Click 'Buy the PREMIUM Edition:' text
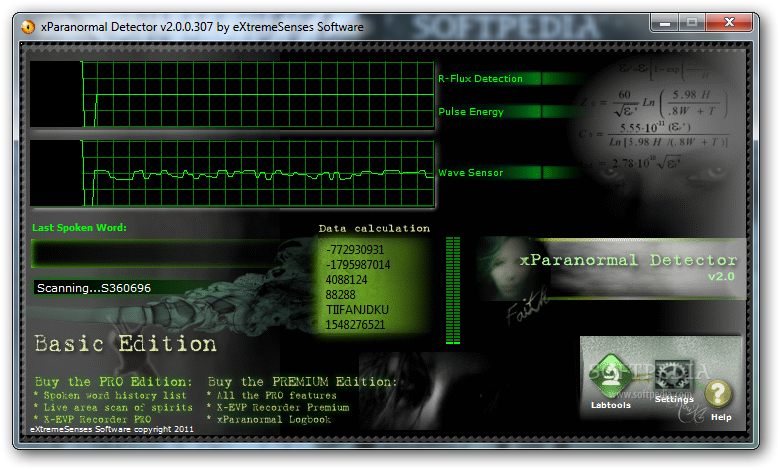Viewport: 780px width, 470px height. [x=302, y=382]
